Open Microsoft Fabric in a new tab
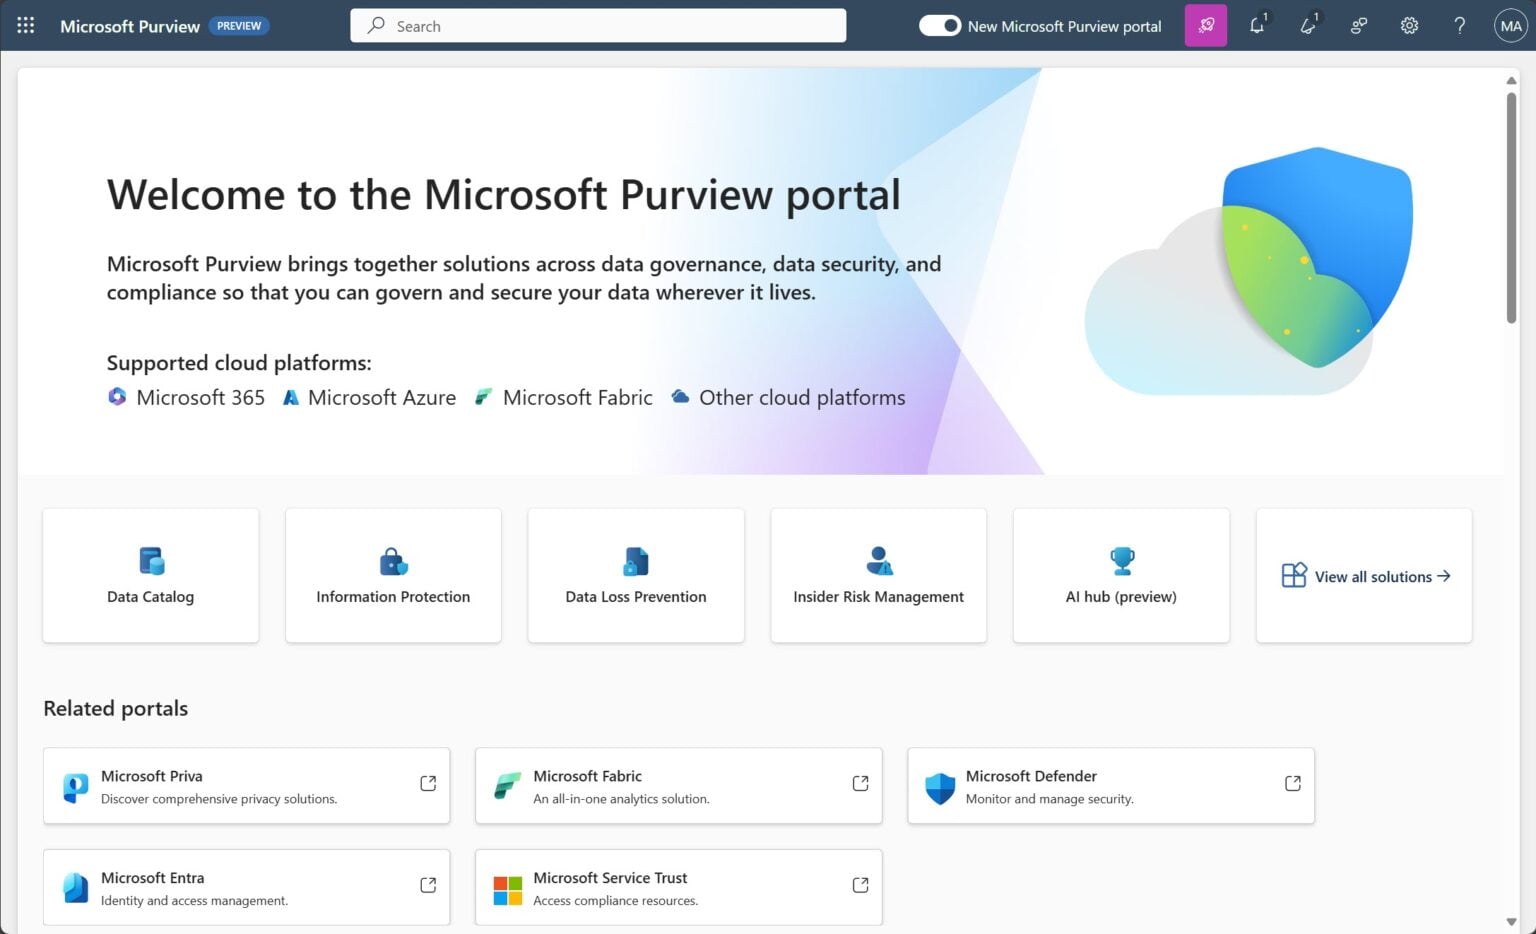Screen dimensions: 1536x934 [678, 785]
